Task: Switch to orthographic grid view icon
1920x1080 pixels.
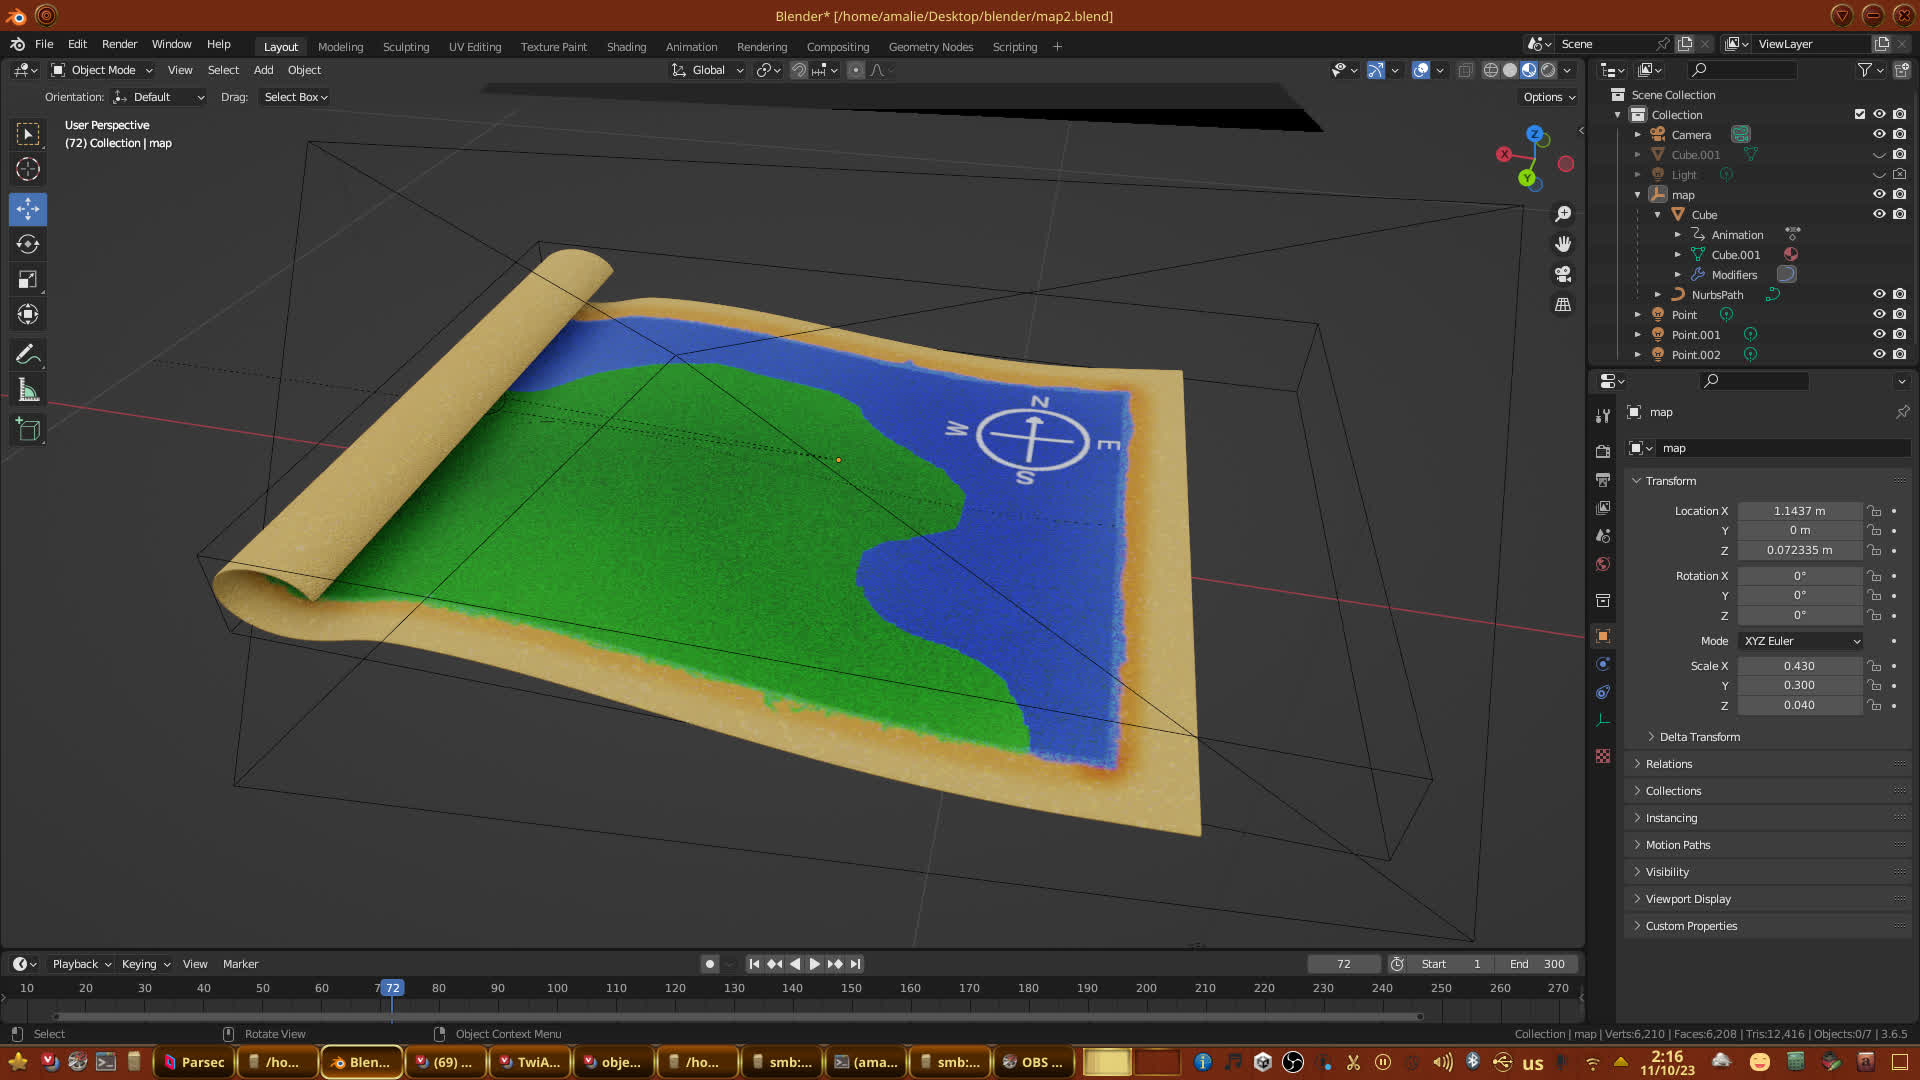Action: pyautogui.click(x=1563, y=304)
